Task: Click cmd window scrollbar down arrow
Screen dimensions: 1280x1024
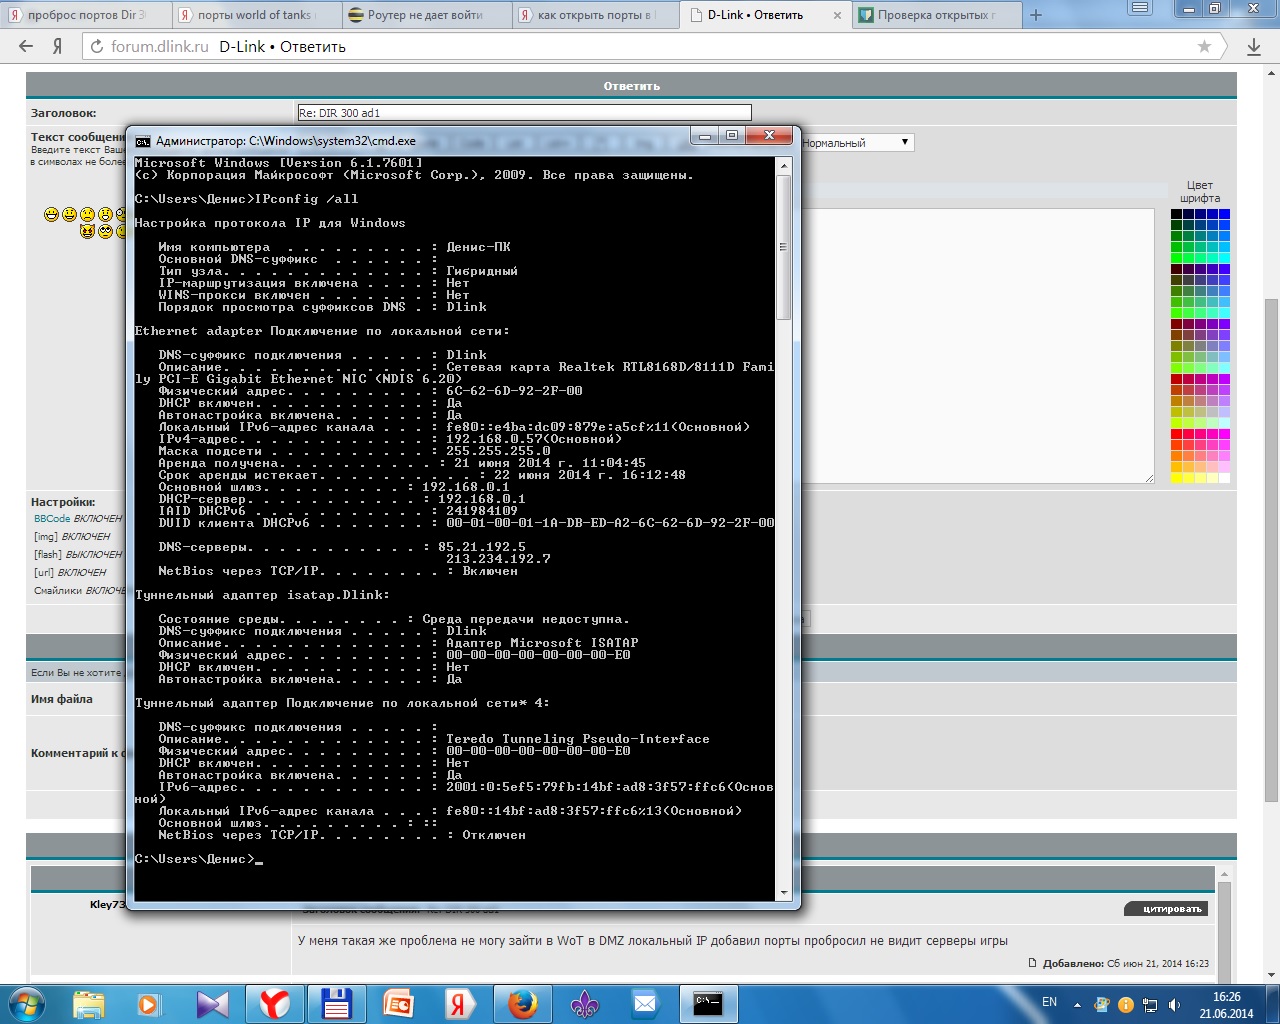Action: [784, 892]
